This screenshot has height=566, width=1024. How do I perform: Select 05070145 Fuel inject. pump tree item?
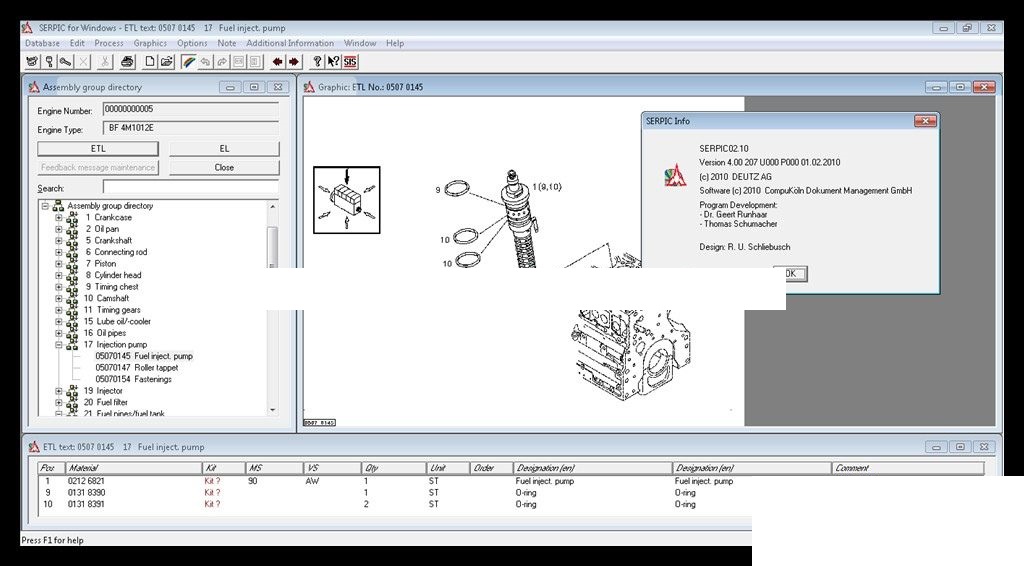(x=144, y=356)
